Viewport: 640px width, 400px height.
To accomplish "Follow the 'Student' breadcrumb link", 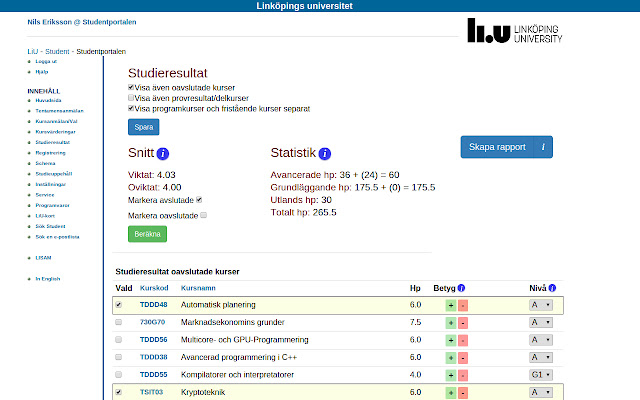I will (x=57, y=51).
